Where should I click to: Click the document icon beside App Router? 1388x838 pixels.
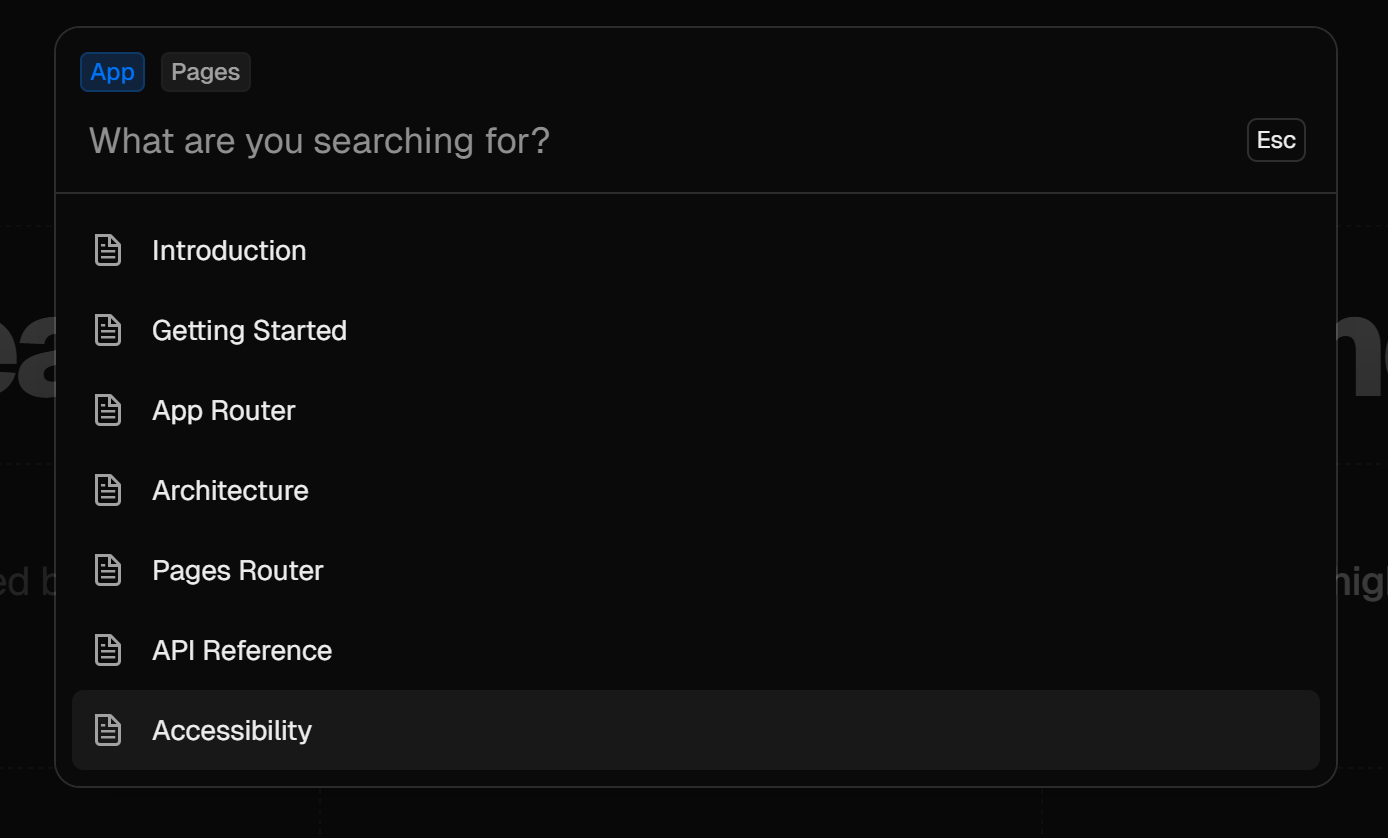(108, 410)
